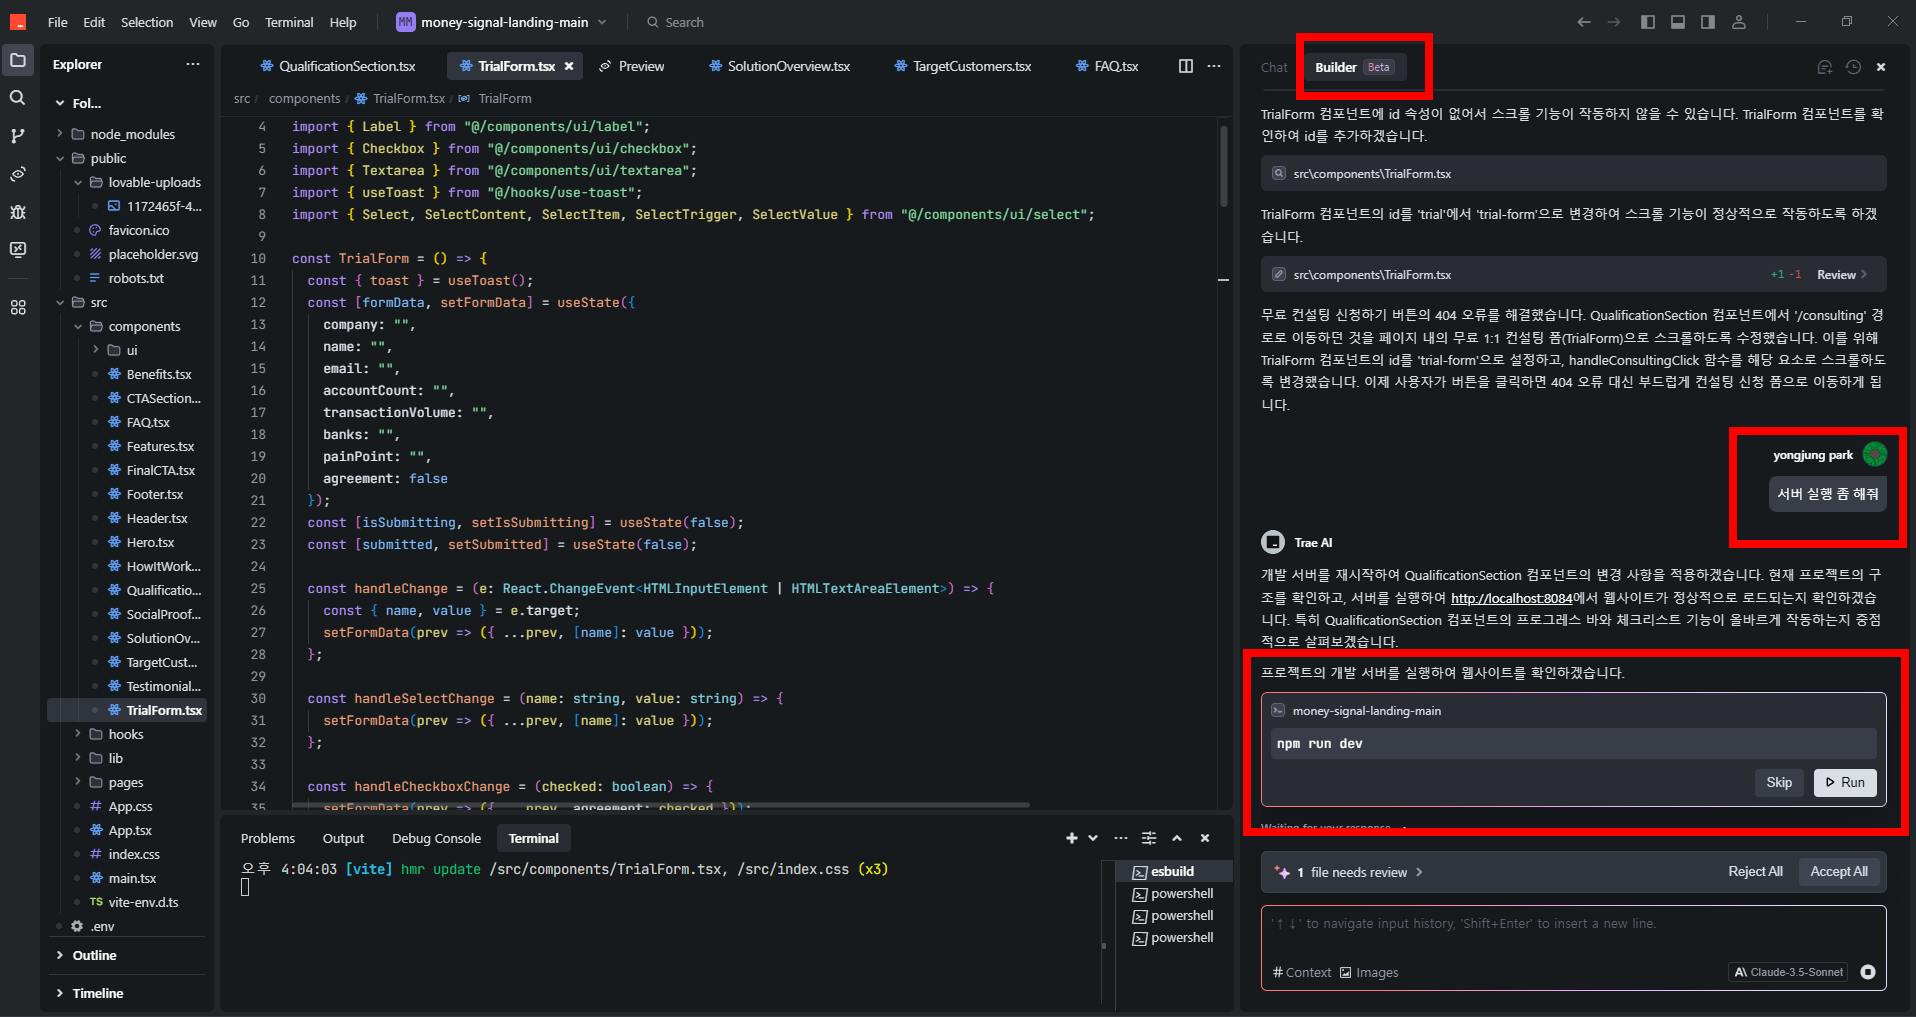Select the esbuild terminal session

(x=1172, y=871)
